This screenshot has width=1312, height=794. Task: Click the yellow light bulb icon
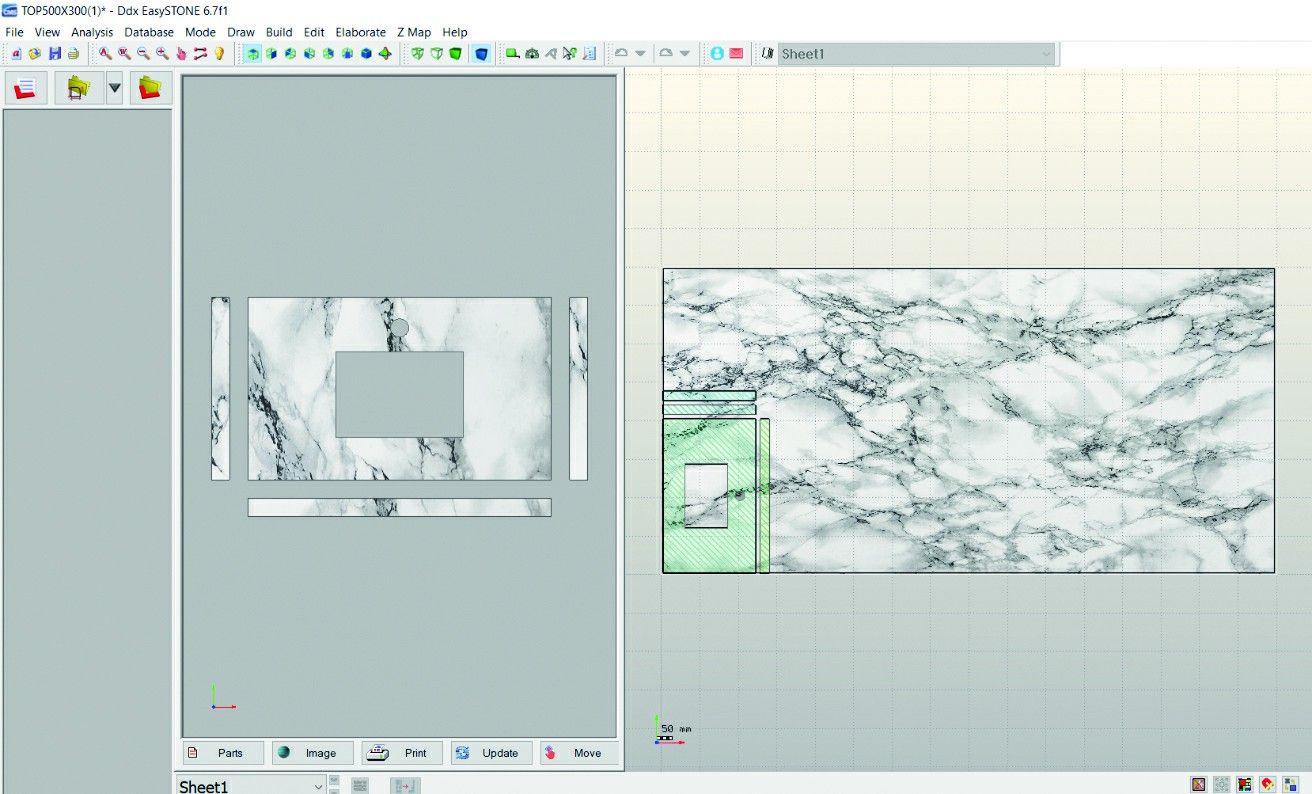219,54
